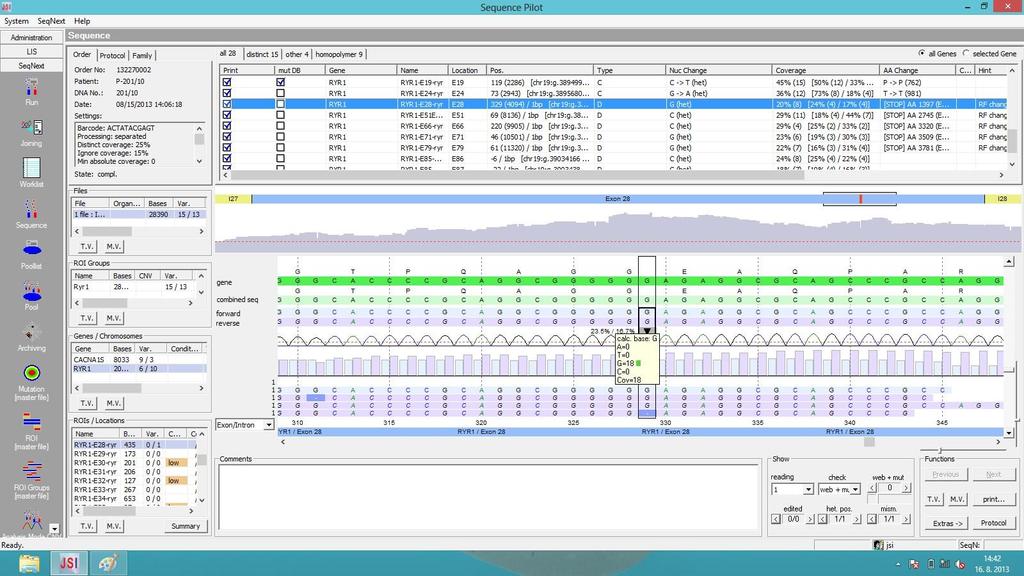
Task: Show the 'homopolymer 9' variants tab
Action: pyautogui.click(x=339, y=54)
